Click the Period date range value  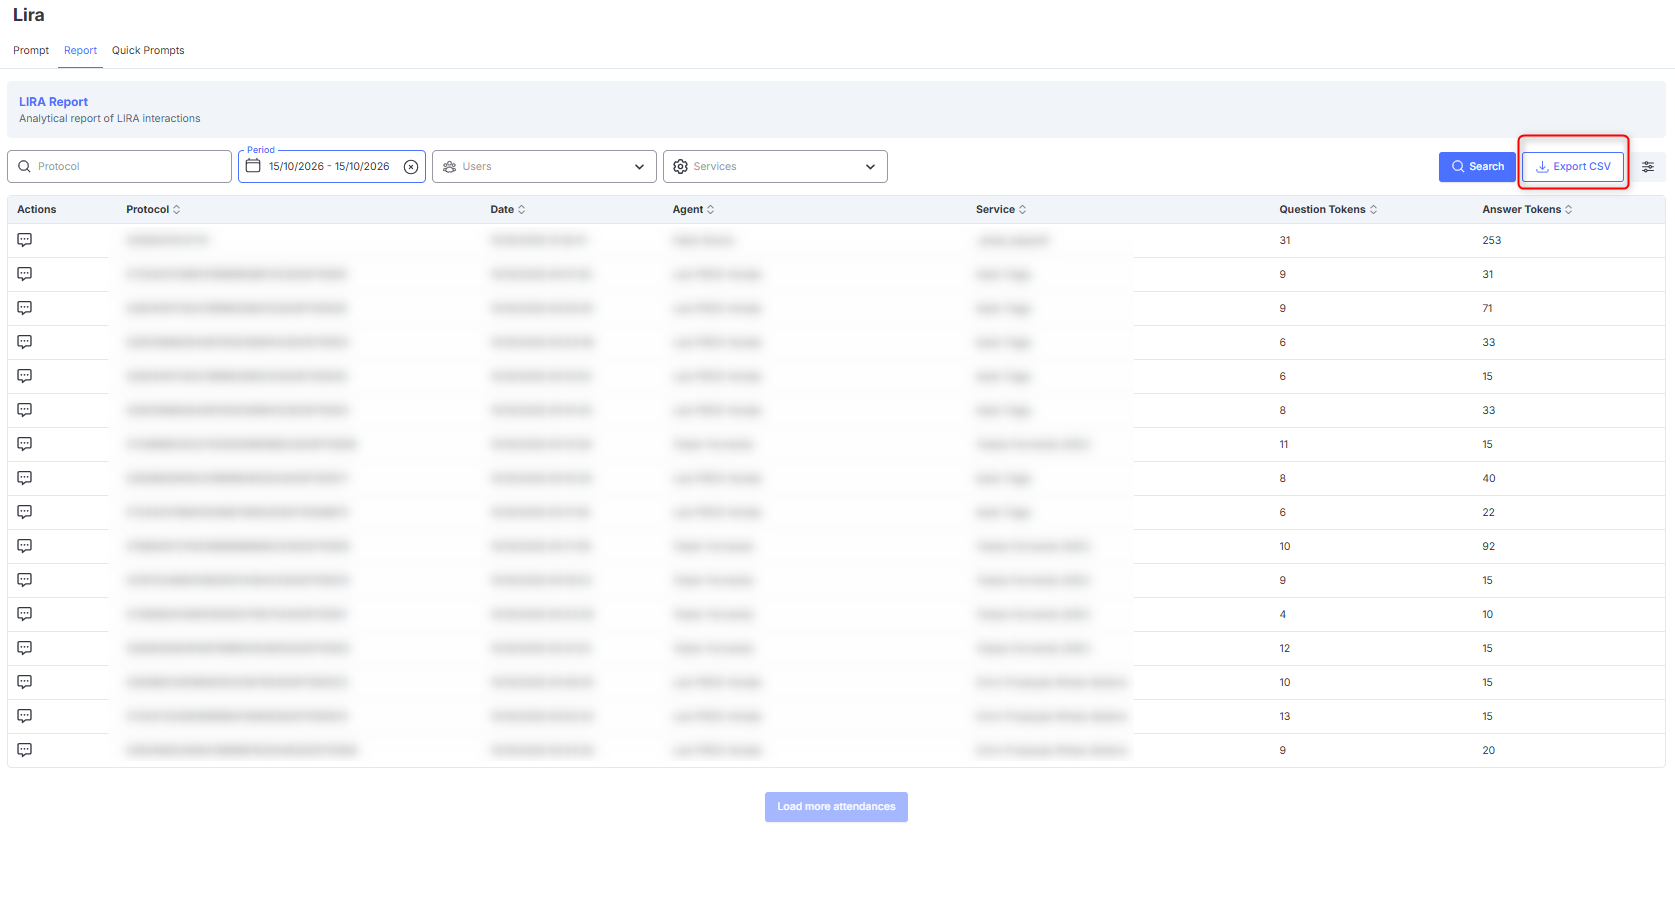pos(329,167)
